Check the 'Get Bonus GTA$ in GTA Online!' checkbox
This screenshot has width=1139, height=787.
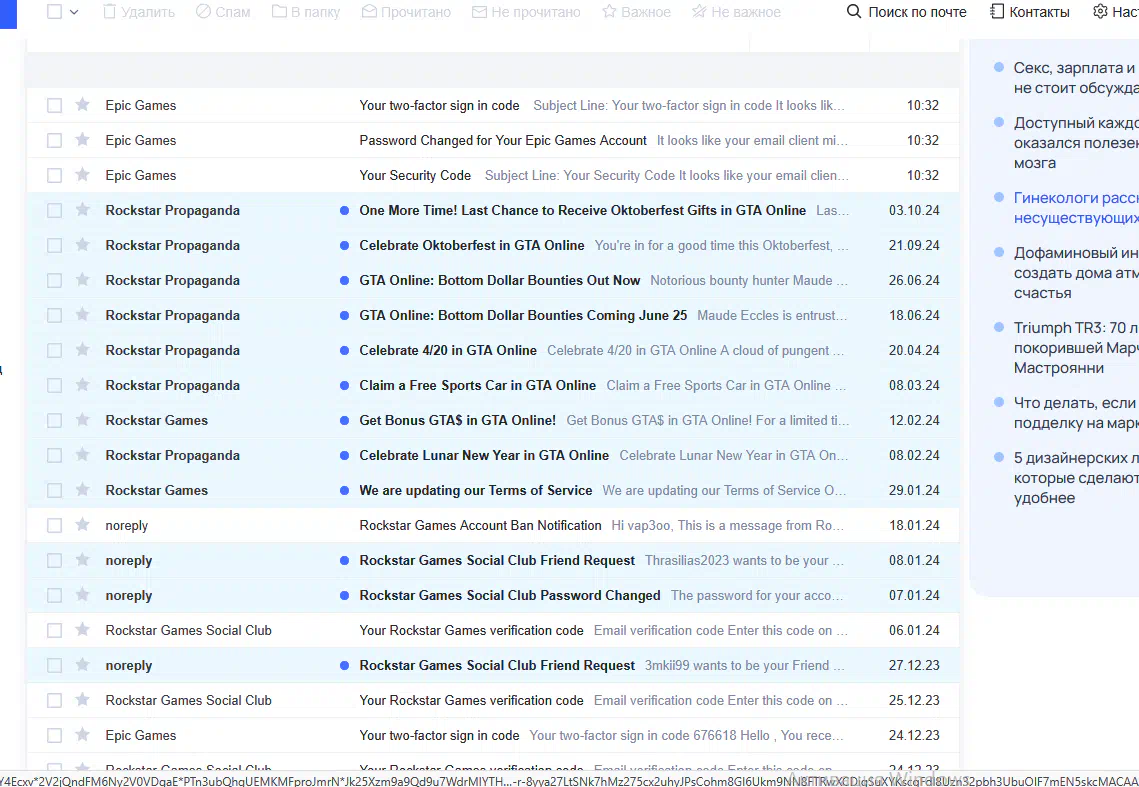[54, 420]
